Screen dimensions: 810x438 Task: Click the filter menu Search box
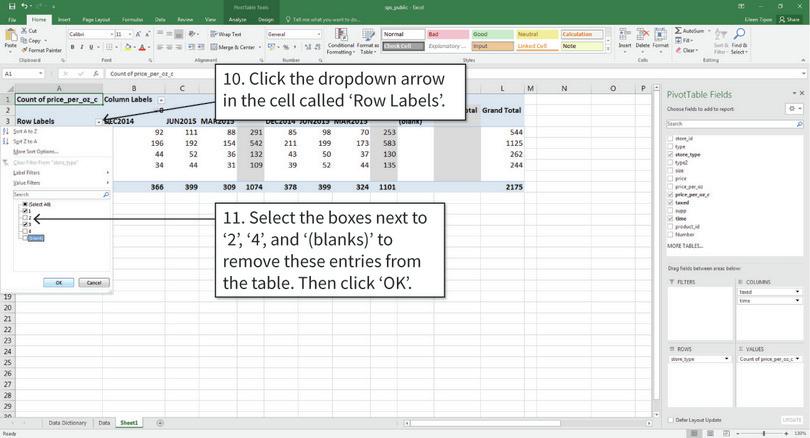point(61,195)
